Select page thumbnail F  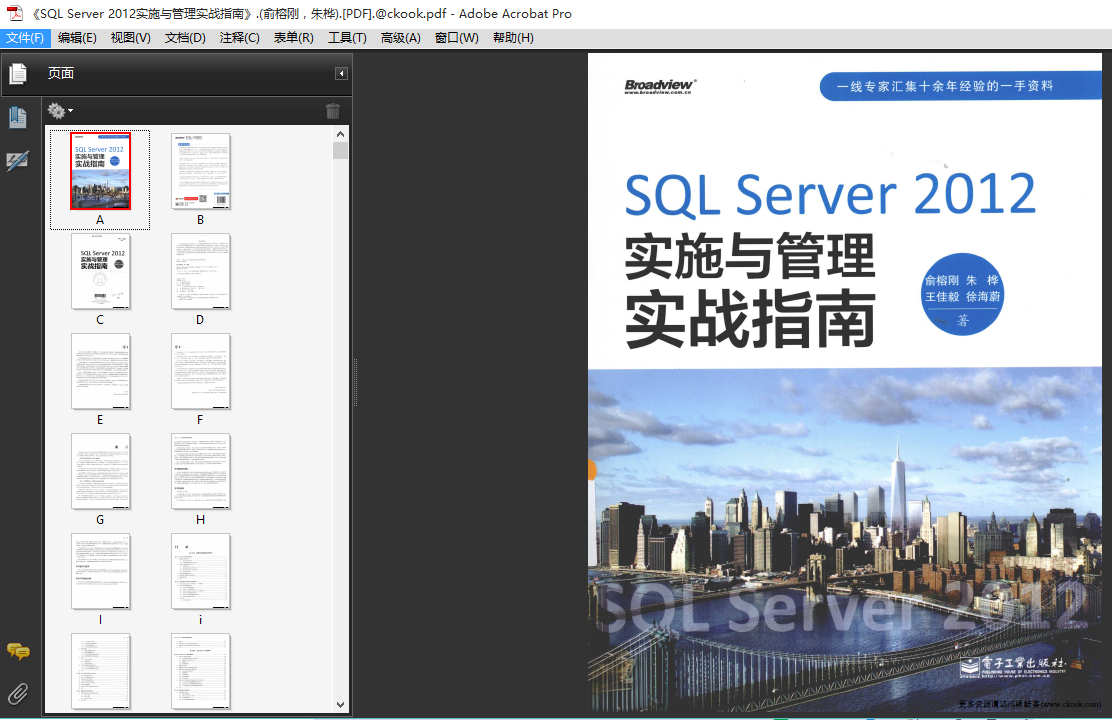[x=200, y=371]
